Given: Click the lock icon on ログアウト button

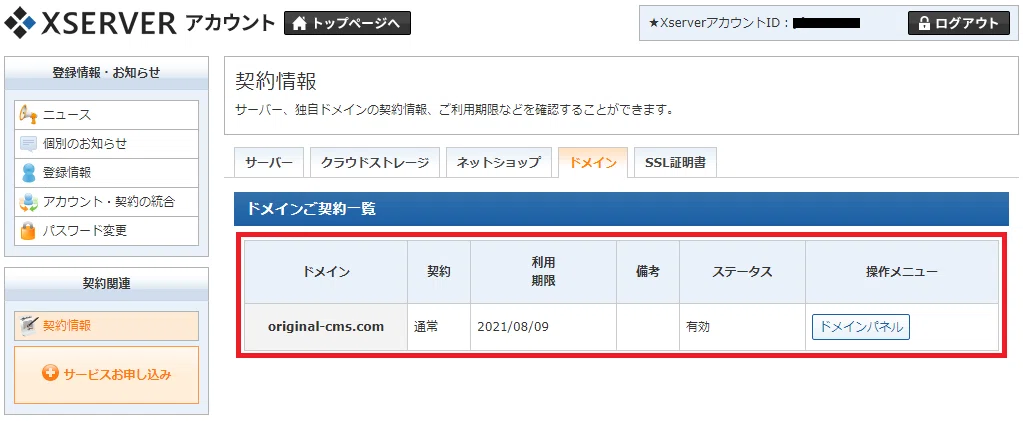Looking at the screenshot, I should (x=924, y=23).
